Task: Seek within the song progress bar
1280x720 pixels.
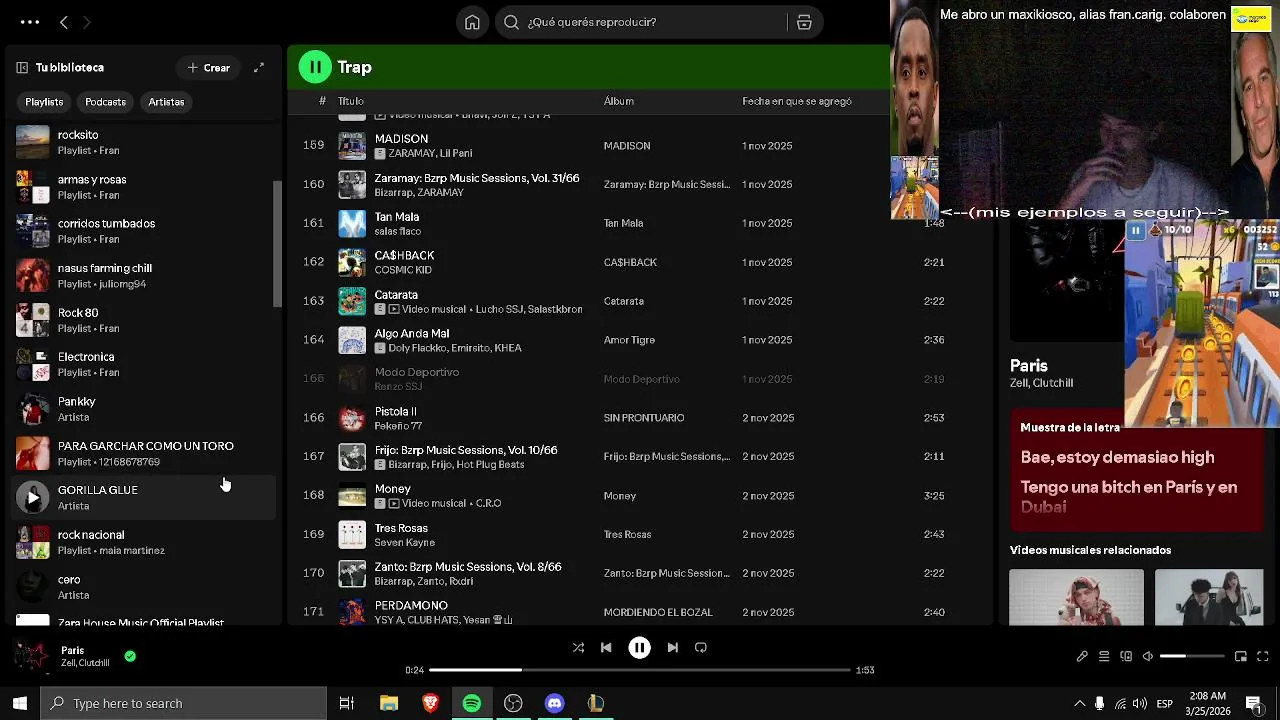Action: pos(640,670)
